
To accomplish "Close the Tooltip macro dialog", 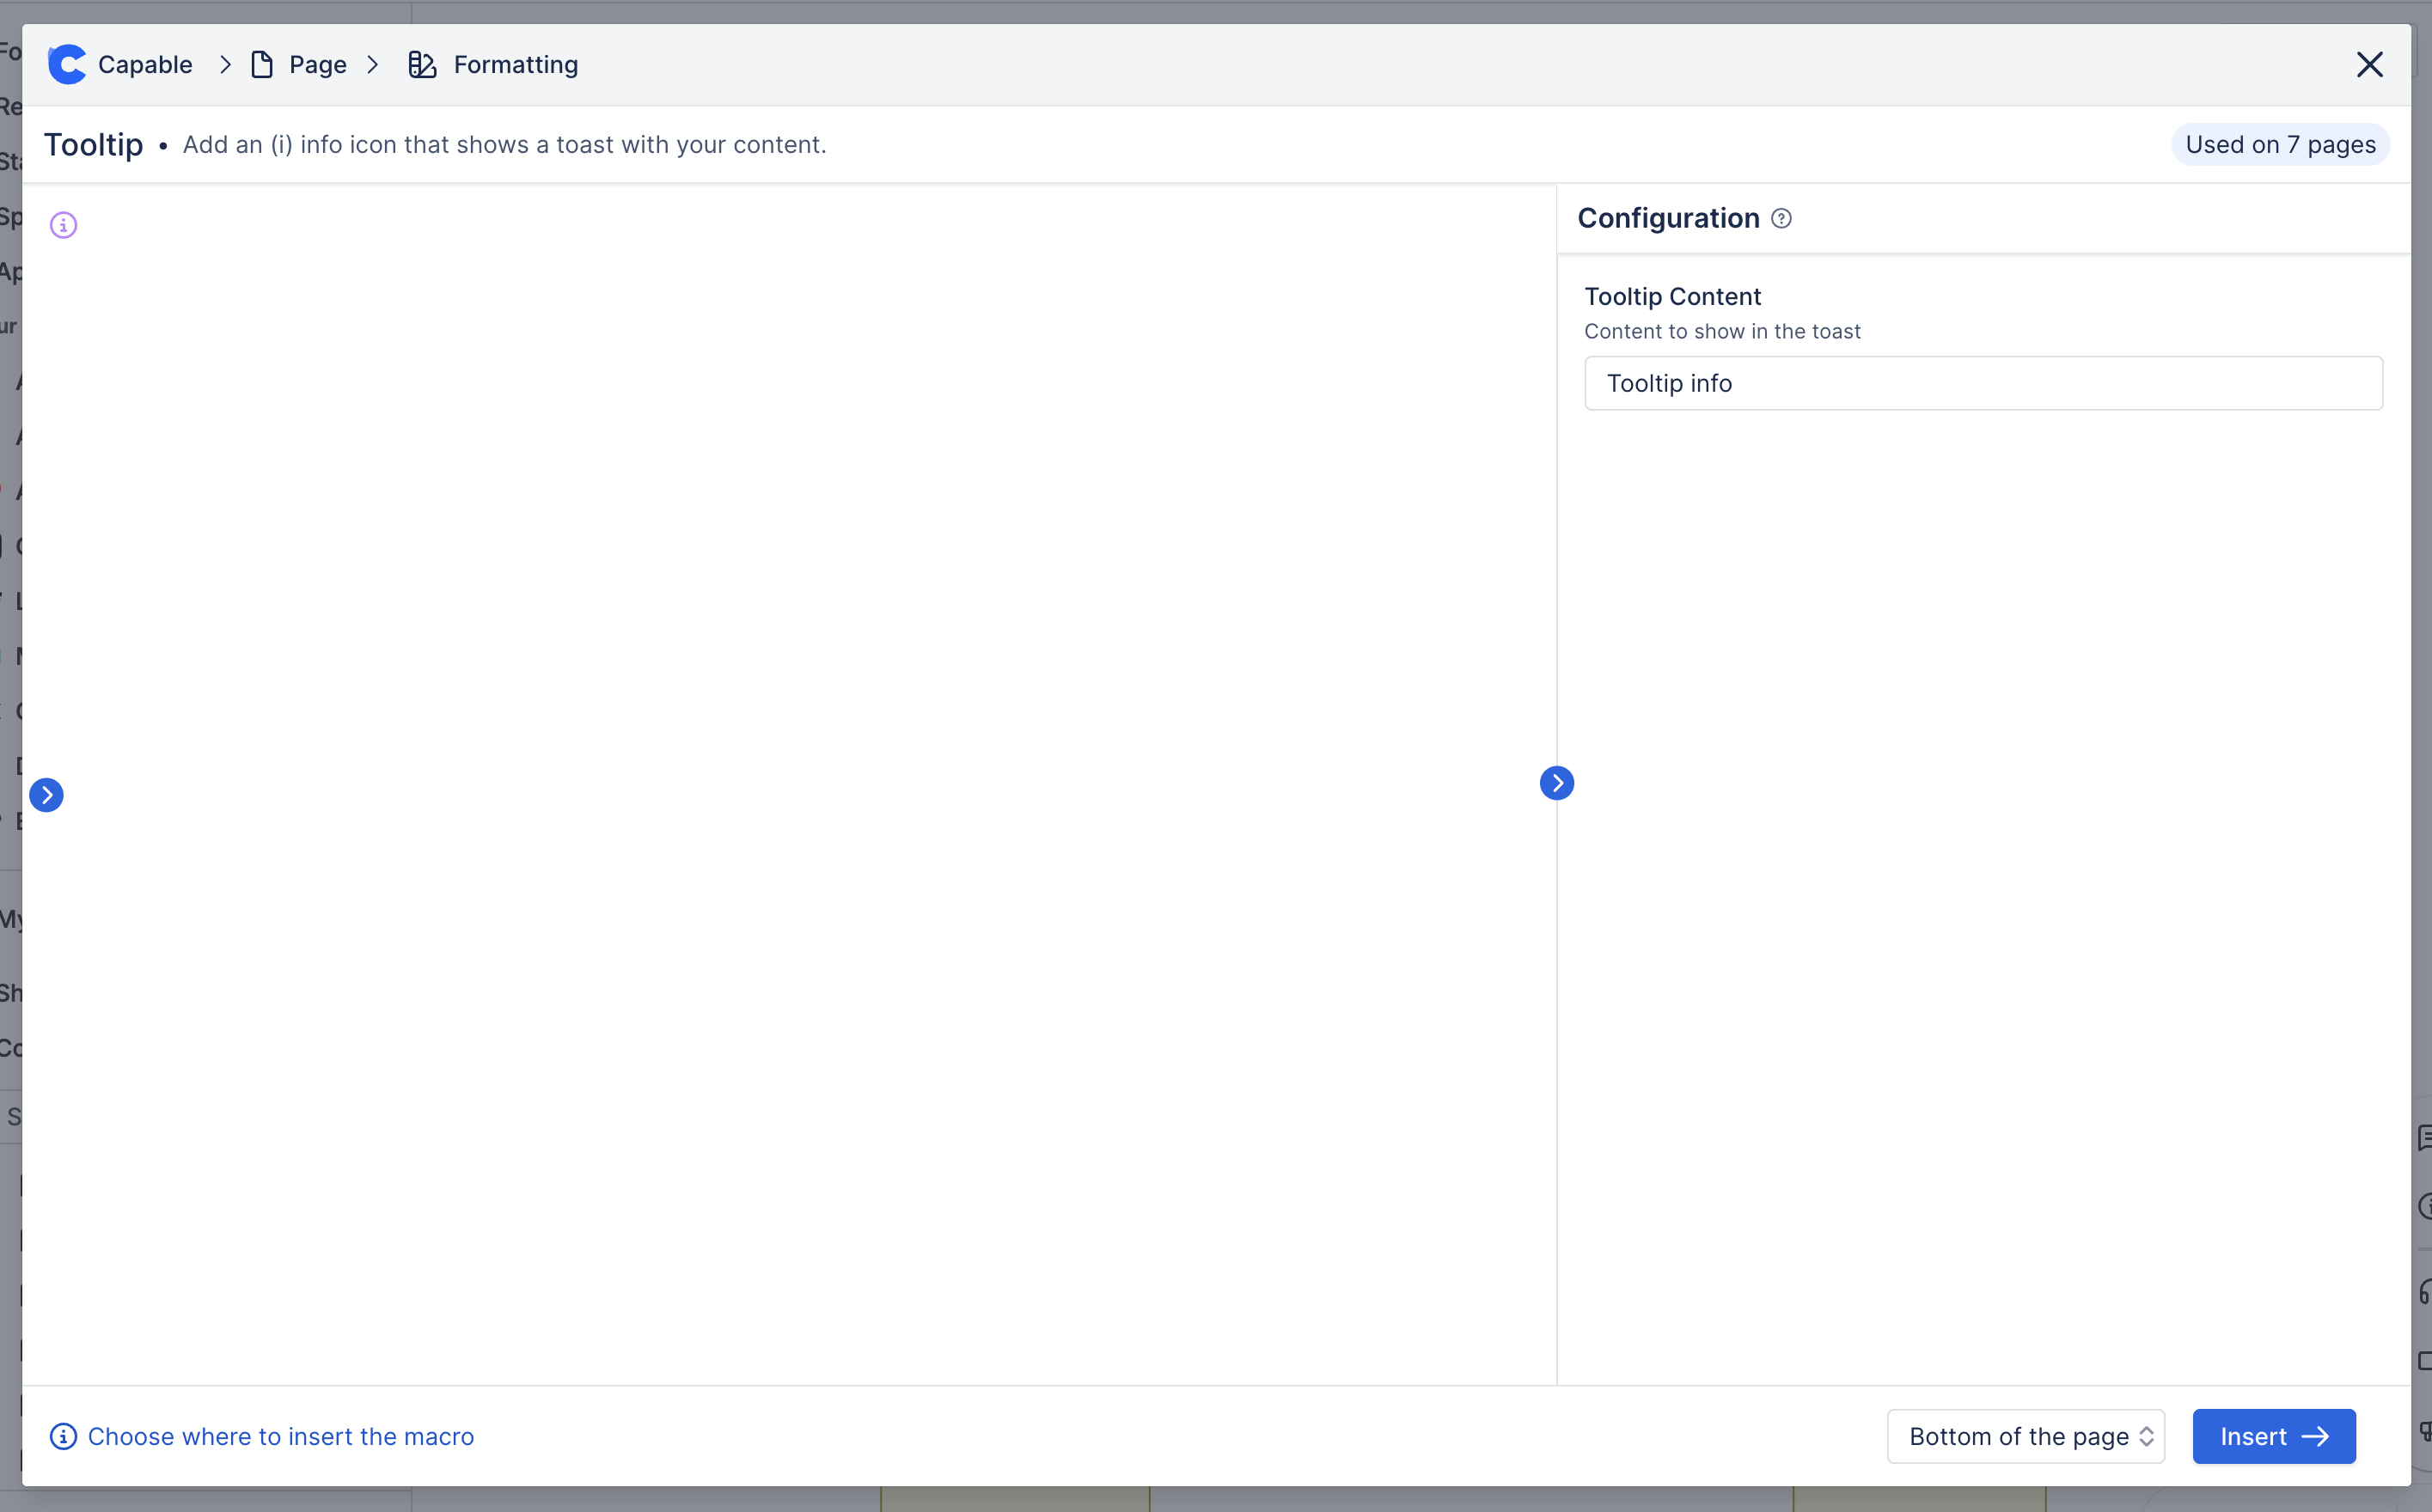I will [x=2369, y=65].
